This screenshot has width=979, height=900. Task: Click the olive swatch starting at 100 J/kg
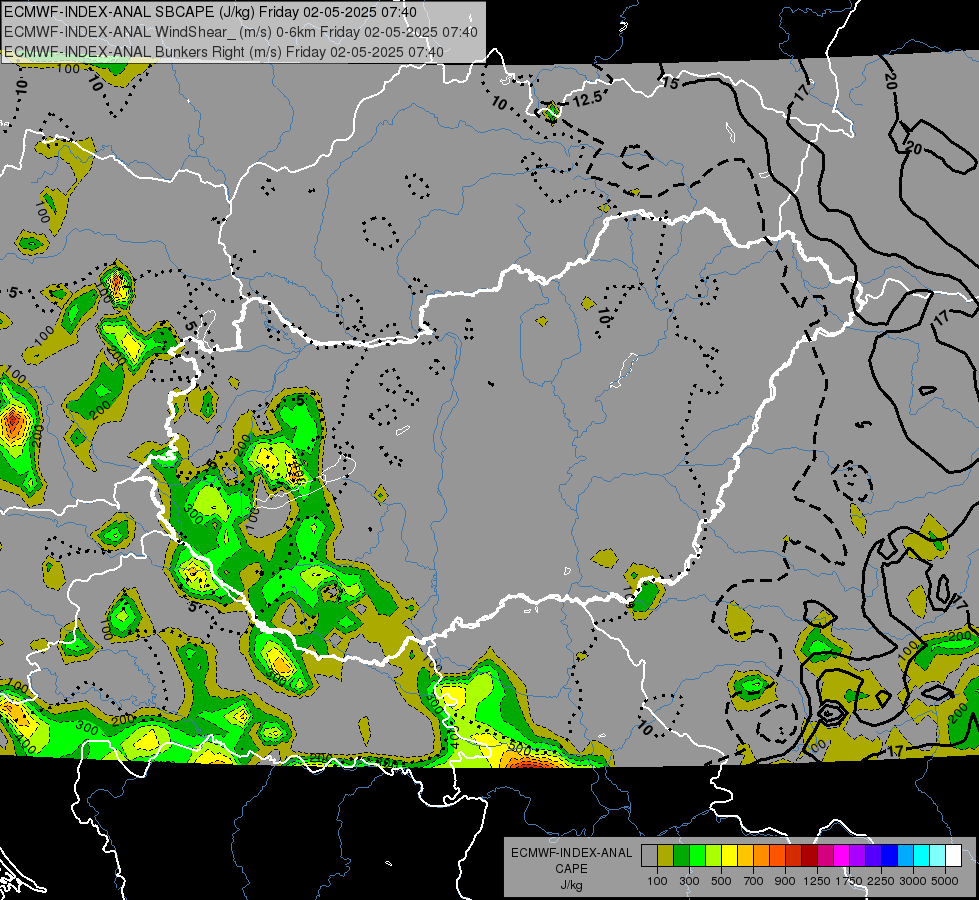(666, 855)
